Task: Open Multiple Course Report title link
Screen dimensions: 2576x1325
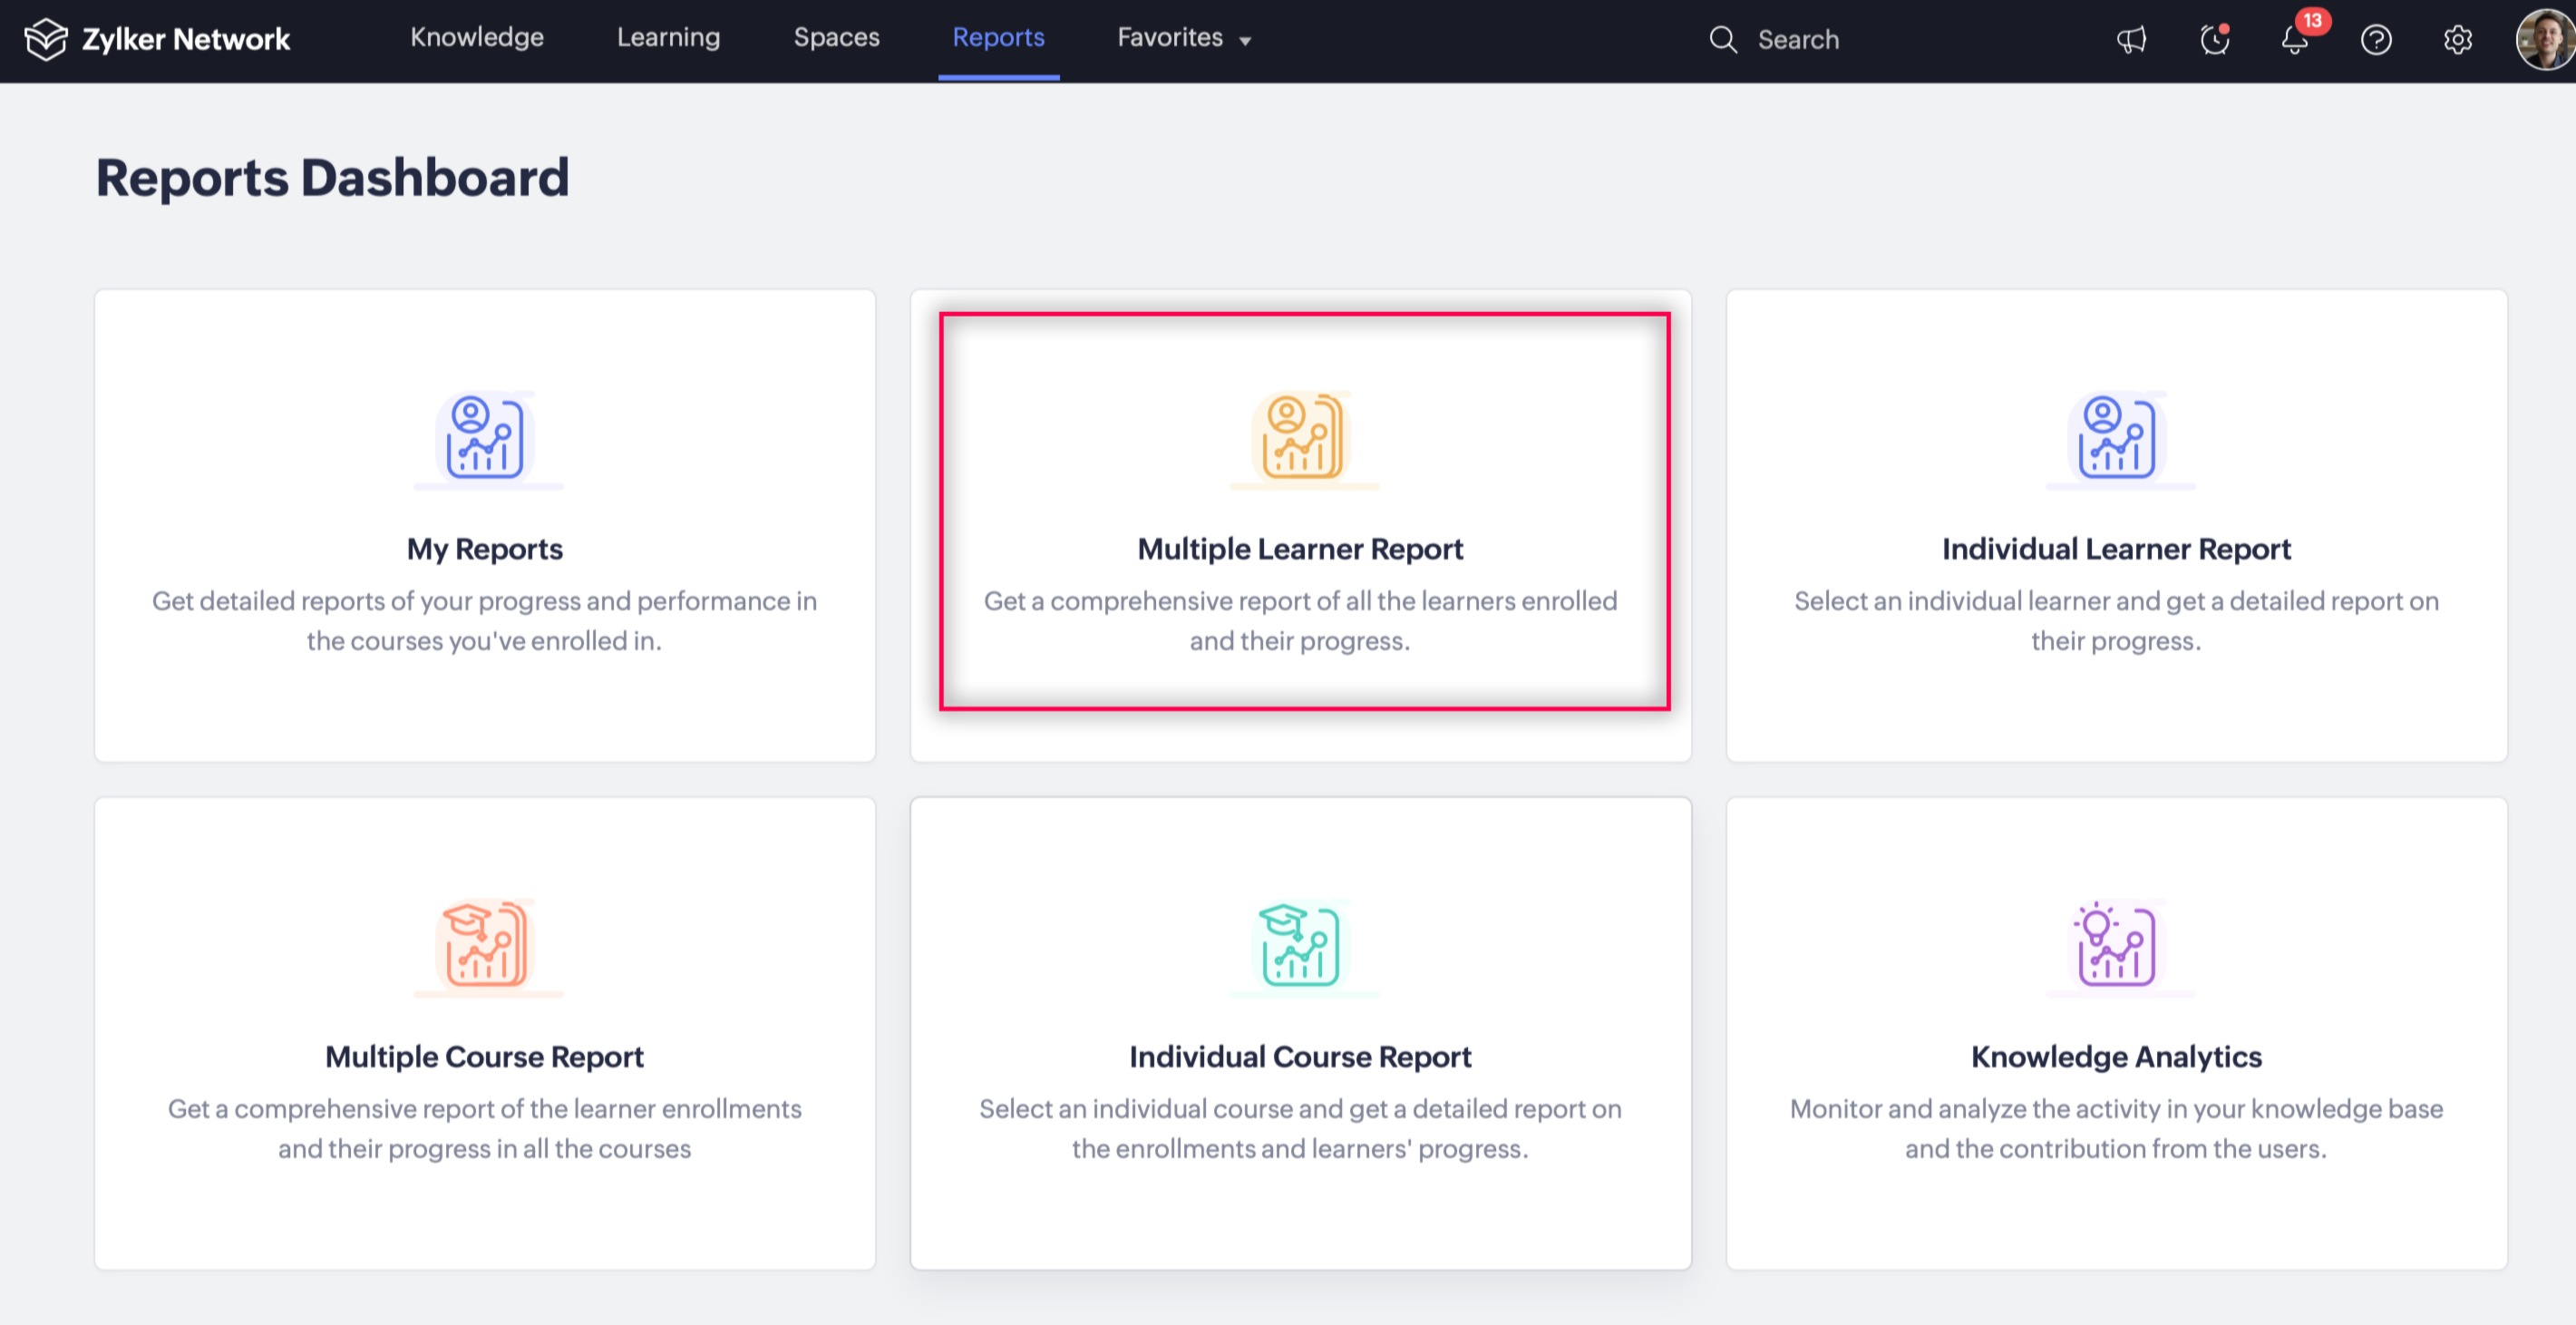Action: pos(484,1057)
